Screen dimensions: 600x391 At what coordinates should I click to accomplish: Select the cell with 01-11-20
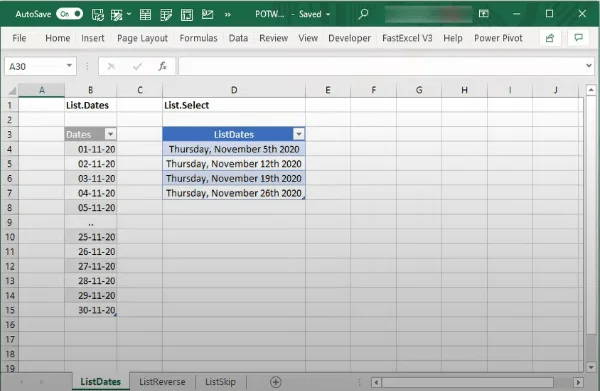click(91, 149)
